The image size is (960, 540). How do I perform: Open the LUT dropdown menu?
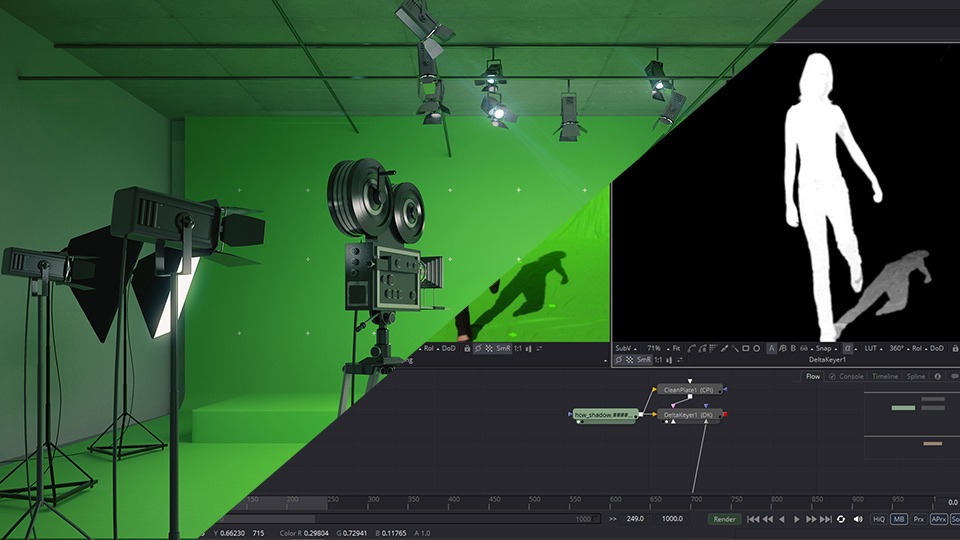[872, 348]
